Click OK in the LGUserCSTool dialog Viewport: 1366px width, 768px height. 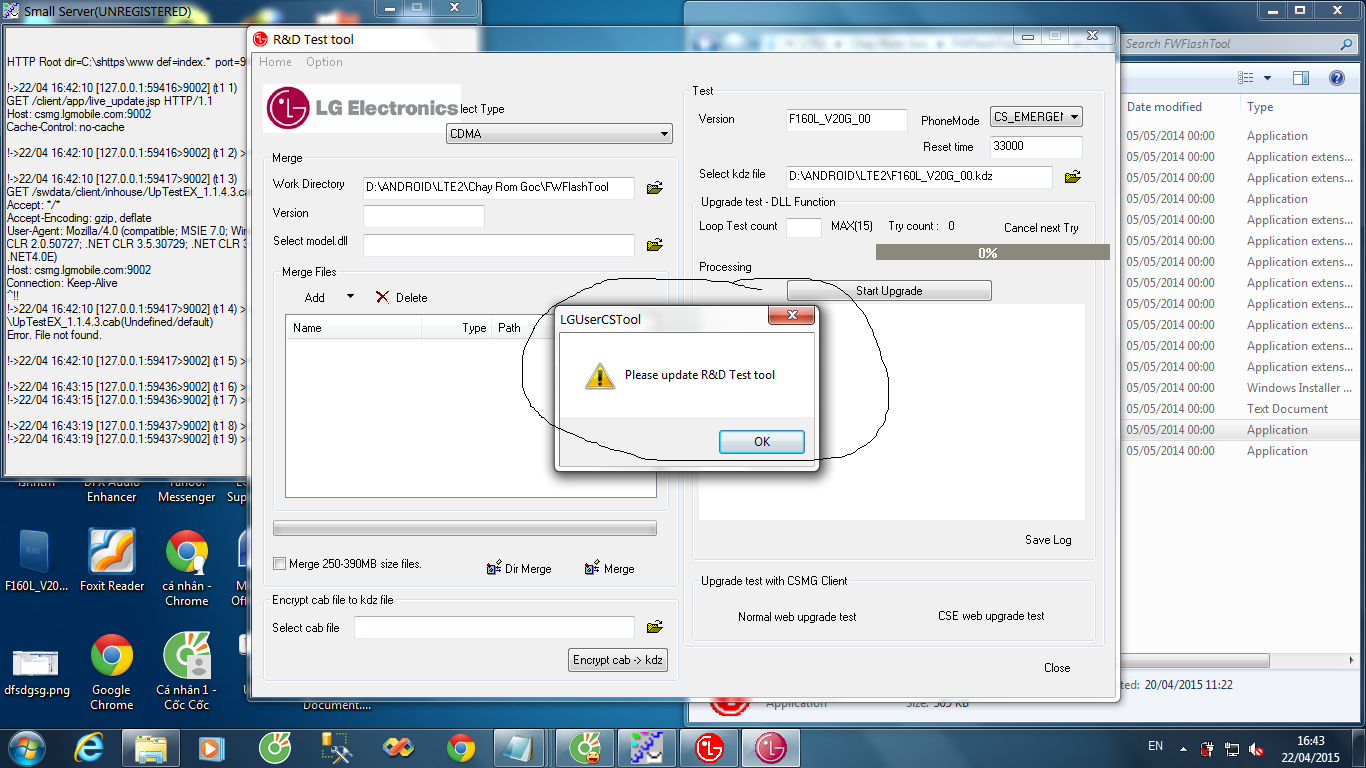click(x=762, y=442)
